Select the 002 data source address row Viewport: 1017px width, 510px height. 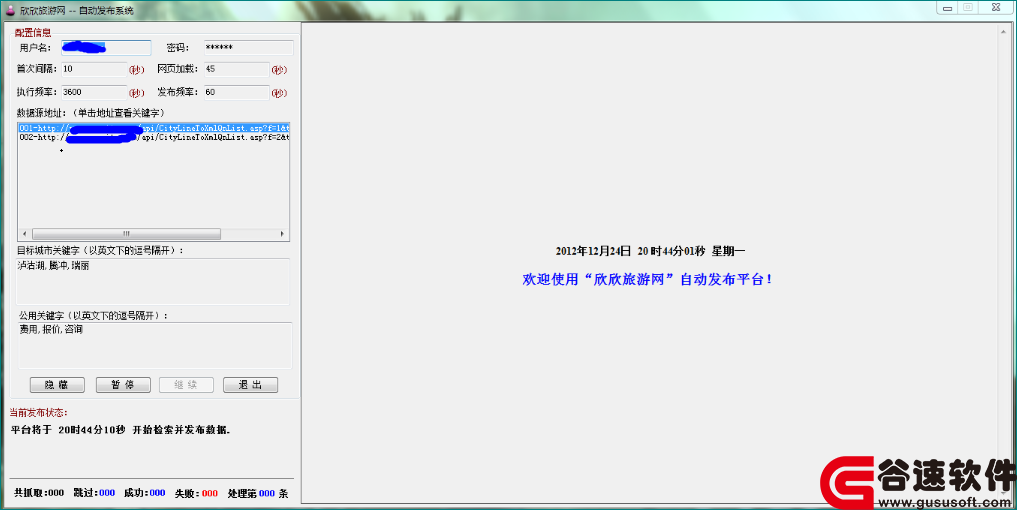[x=154, y=138]
